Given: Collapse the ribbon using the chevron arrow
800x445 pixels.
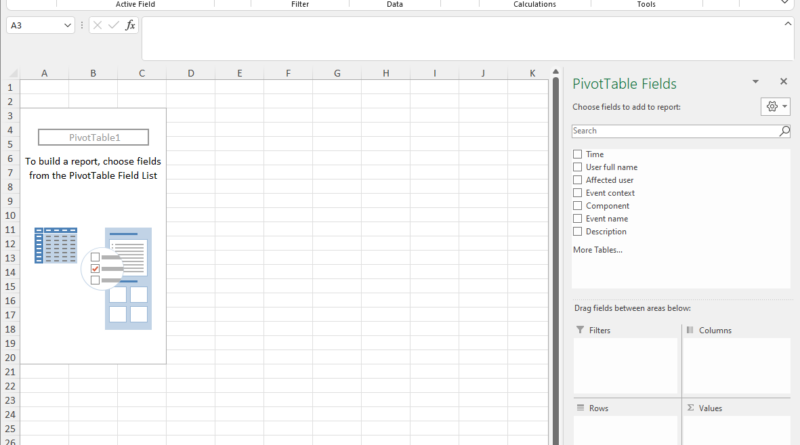Looking at the screenshot, I should (785, 3).
